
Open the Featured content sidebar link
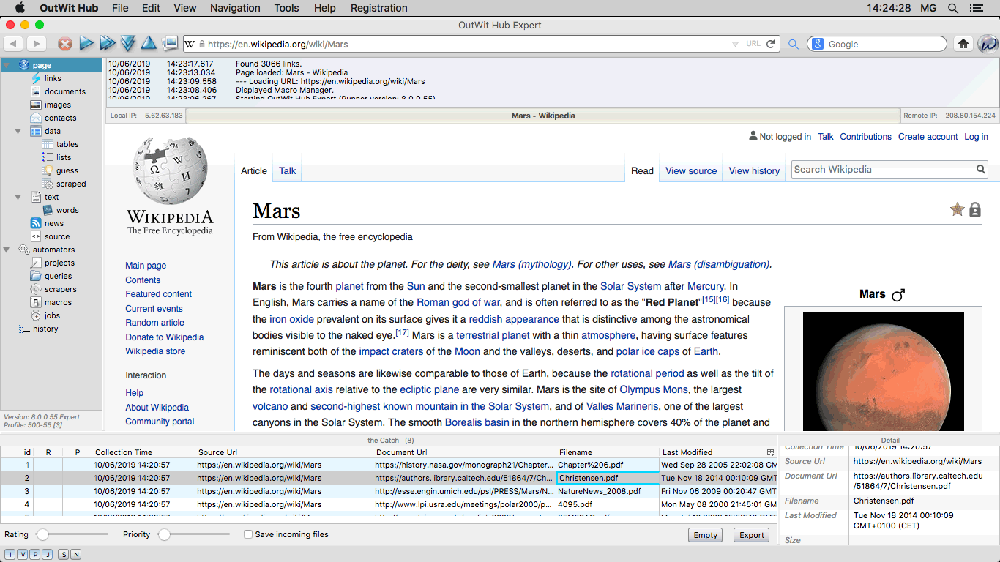158,294
